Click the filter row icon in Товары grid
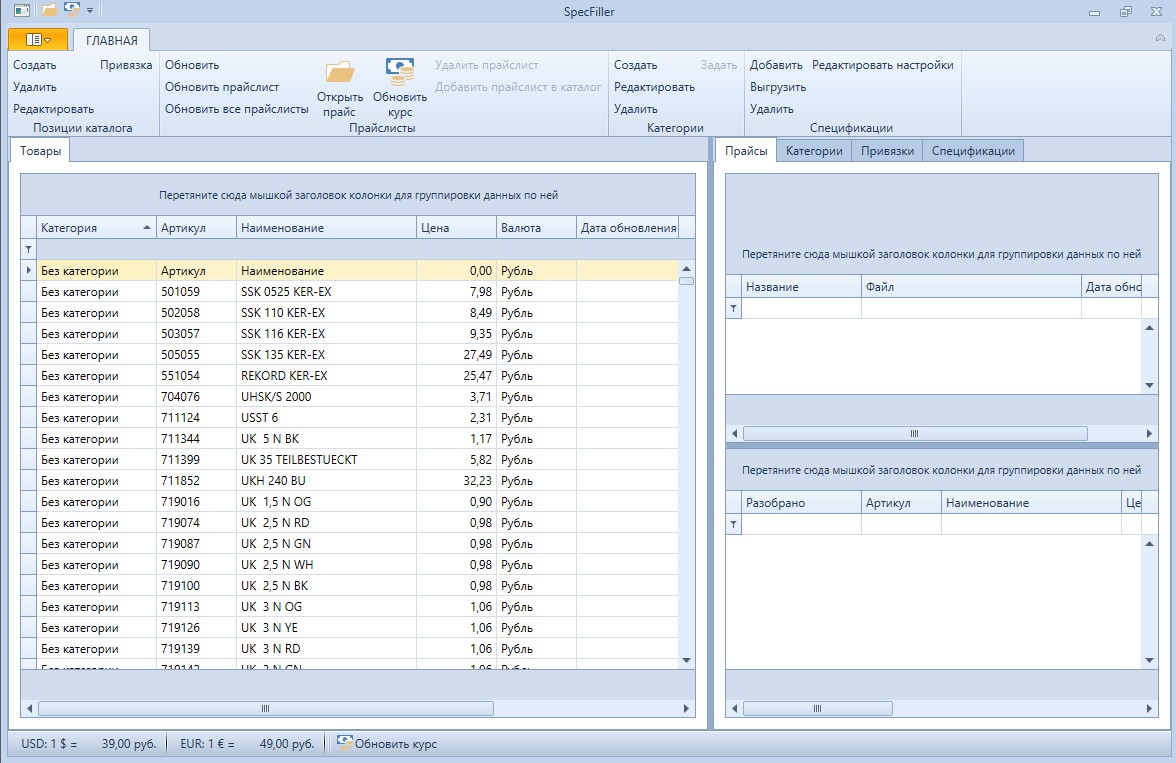 click(x=28, y=249)
